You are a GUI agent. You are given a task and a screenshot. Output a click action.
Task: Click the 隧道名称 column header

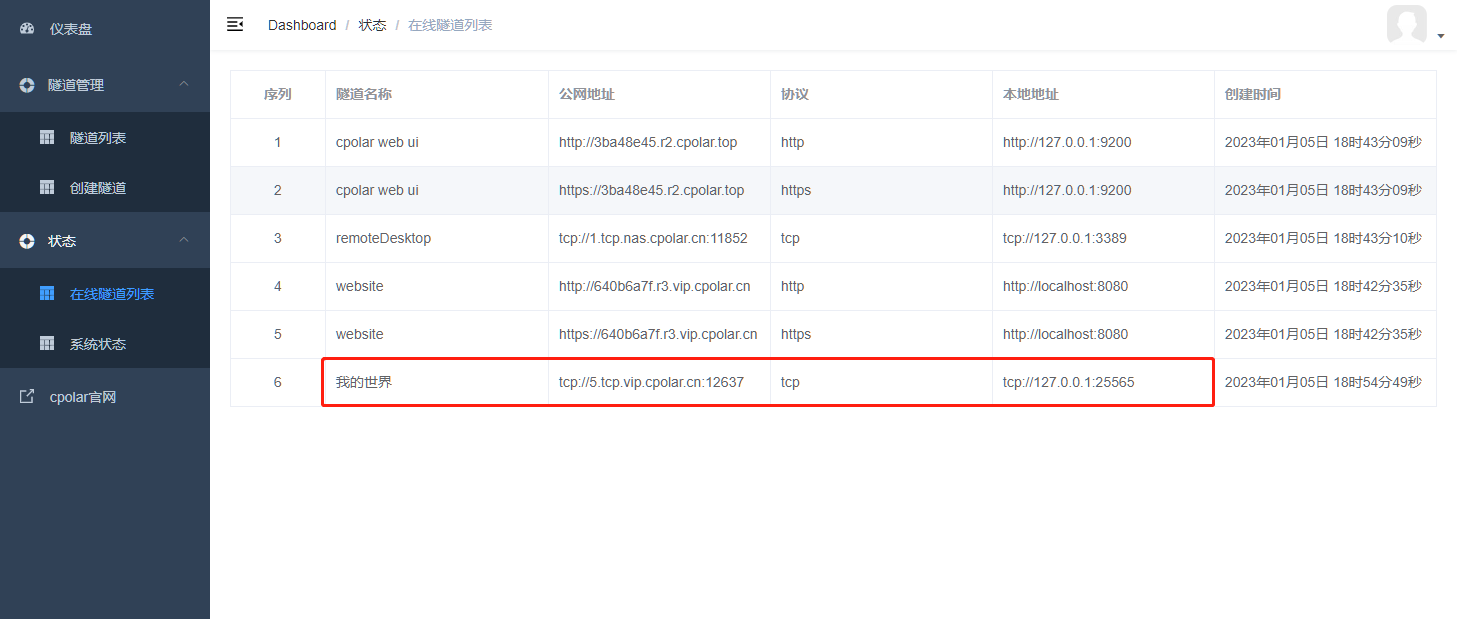[x=364, y=94]
